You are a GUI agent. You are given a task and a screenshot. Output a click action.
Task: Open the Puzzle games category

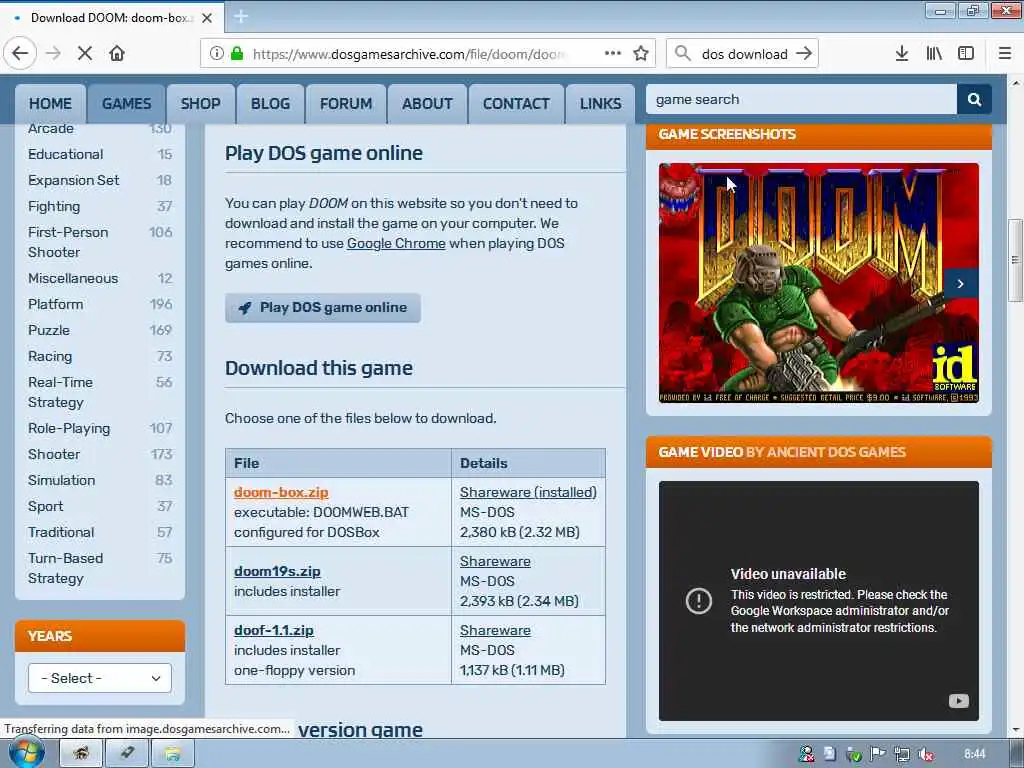[48, 330]
